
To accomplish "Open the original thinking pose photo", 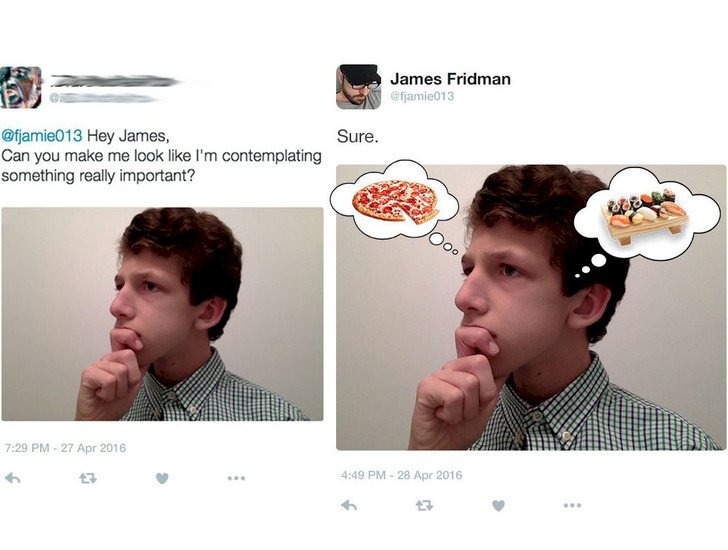I will (x=162, y=314).
